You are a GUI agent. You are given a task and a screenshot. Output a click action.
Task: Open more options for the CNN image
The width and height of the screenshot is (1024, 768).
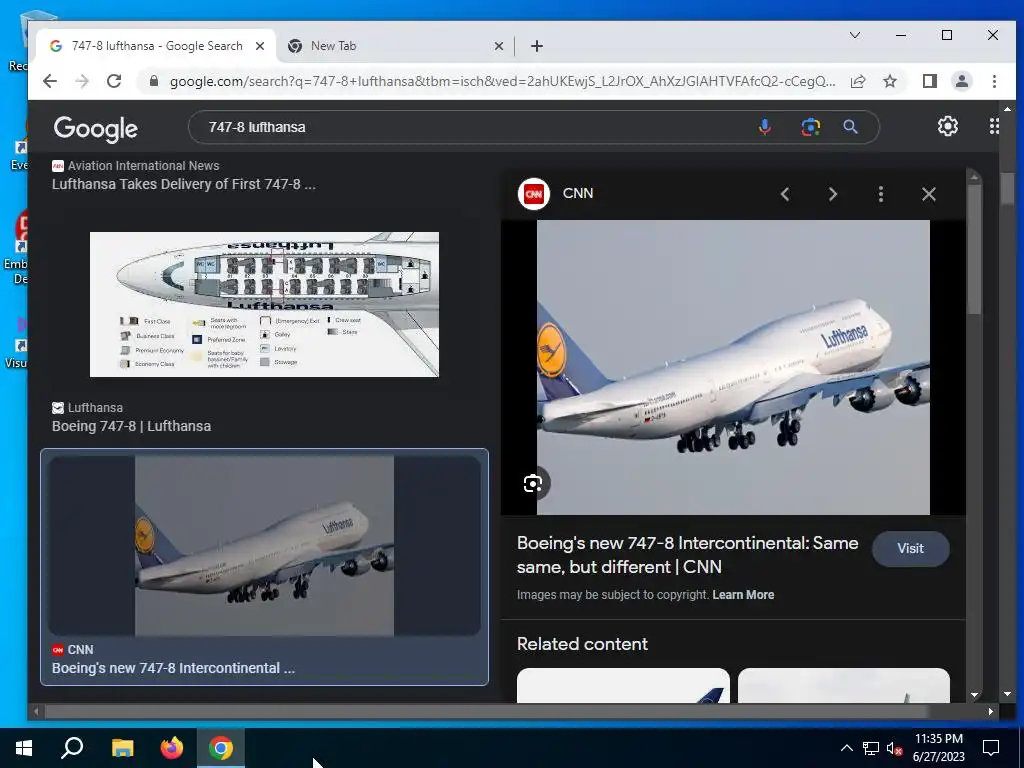(x=881, y=194)
